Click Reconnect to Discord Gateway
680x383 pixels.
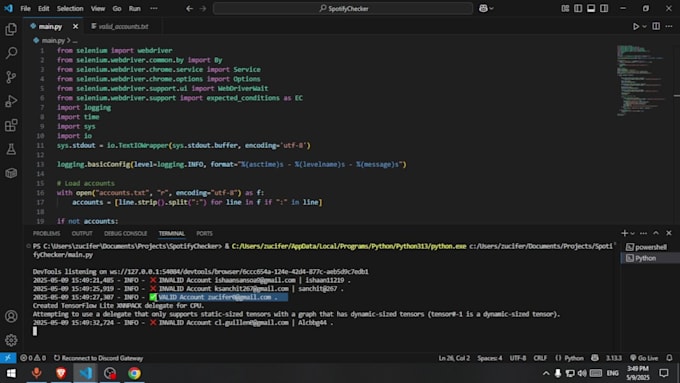click(x=98, y=358)
